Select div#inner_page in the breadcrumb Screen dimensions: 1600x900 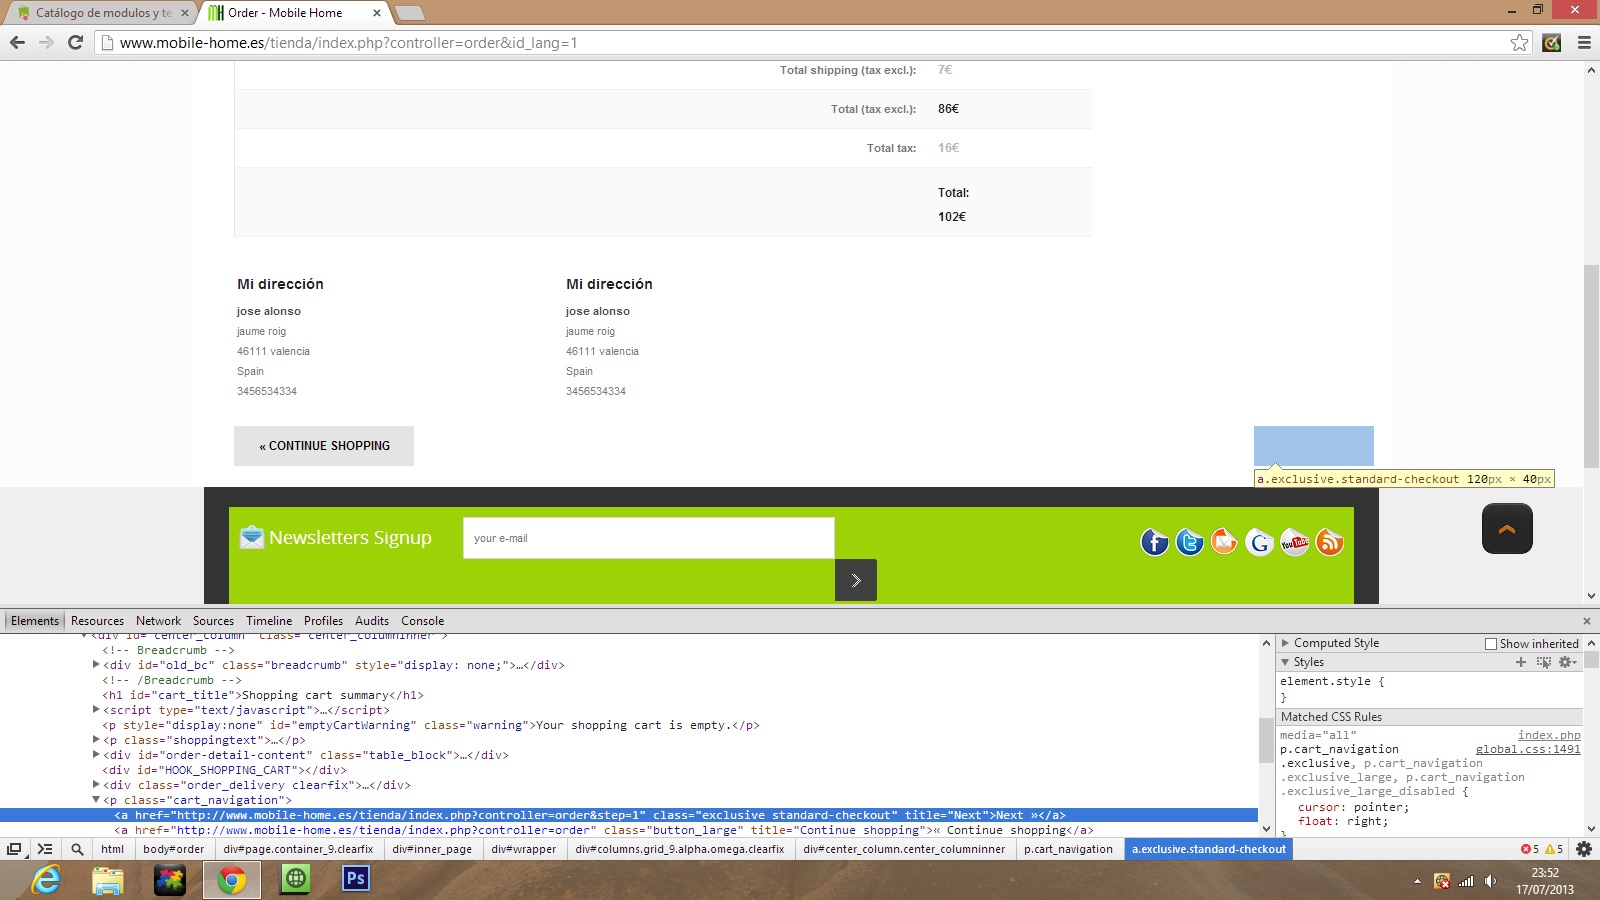[432, 849]
